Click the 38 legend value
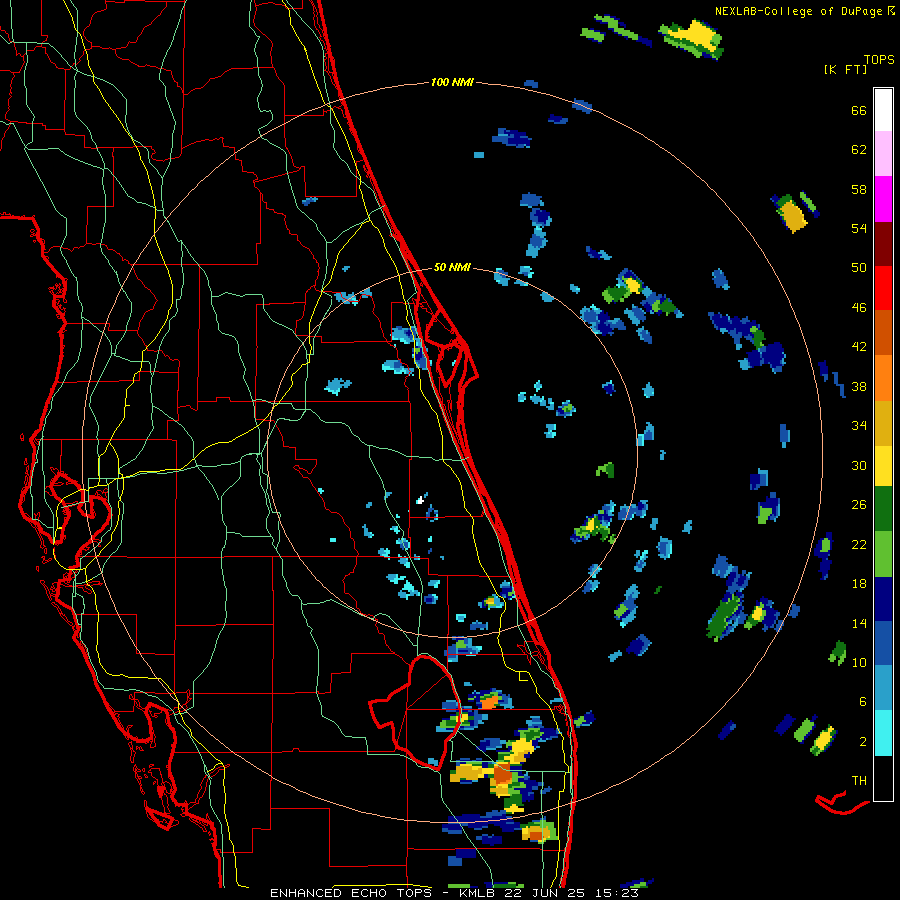Viewport: 900px width, 900px height. 859,387
